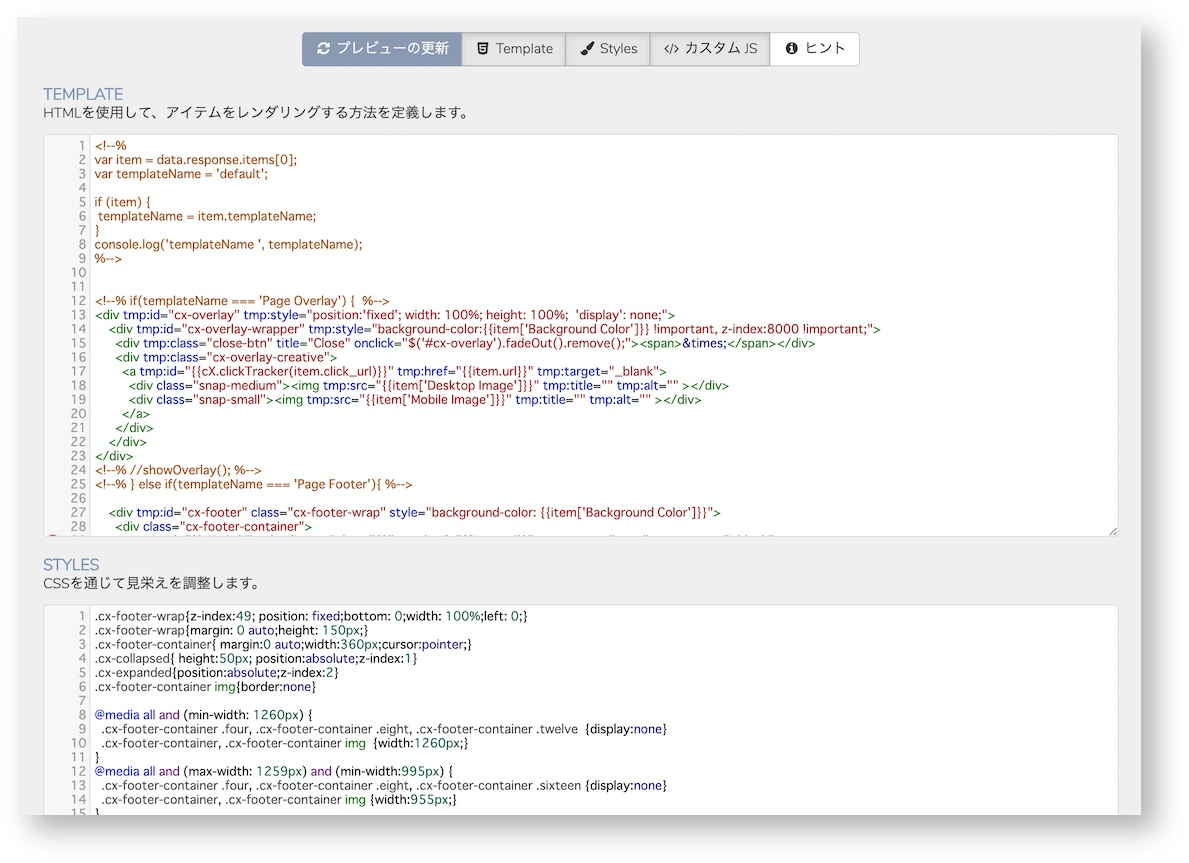The height and width of the screenshot is (863, 1189).
Task: Click the .cx-footer-container margin CSS line
Action: point(283,645)
